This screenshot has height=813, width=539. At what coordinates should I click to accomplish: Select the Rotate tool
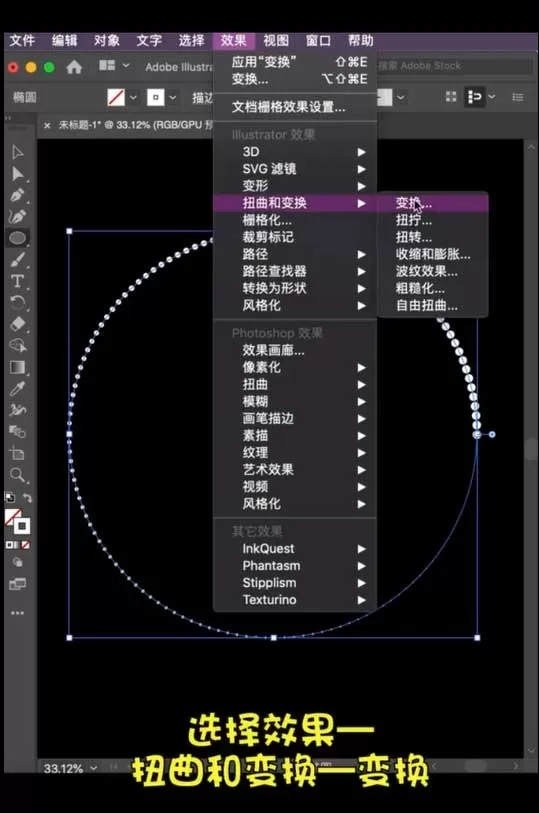(x=18, y=302)
